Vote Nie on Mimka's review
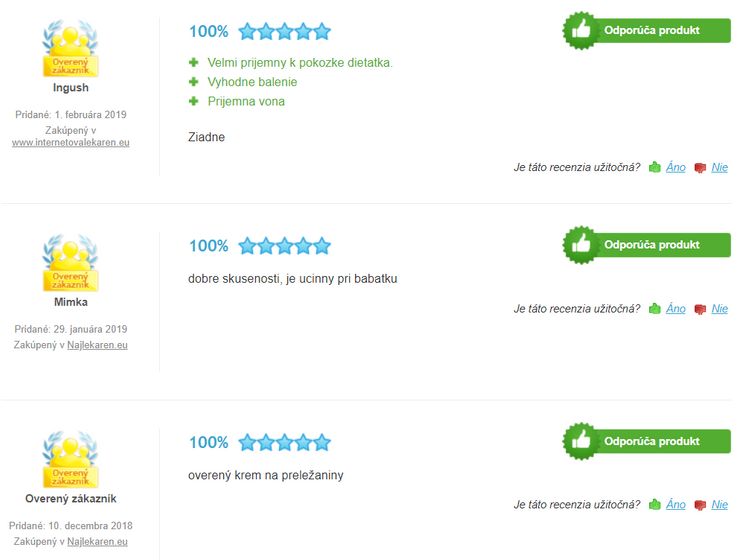The width and height of the screenshot is (750, 560). pyautogui.click(x=719, y=309)
